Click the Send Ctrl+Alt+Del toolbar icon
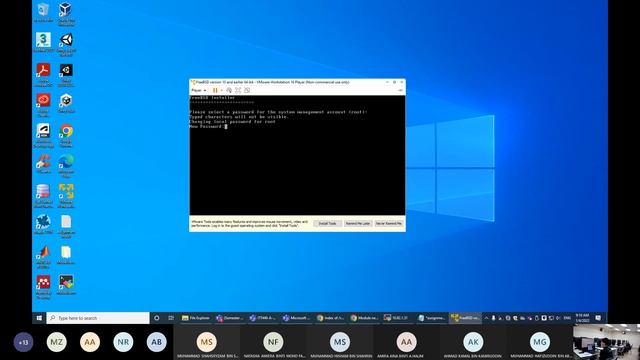 pos(229,90)
